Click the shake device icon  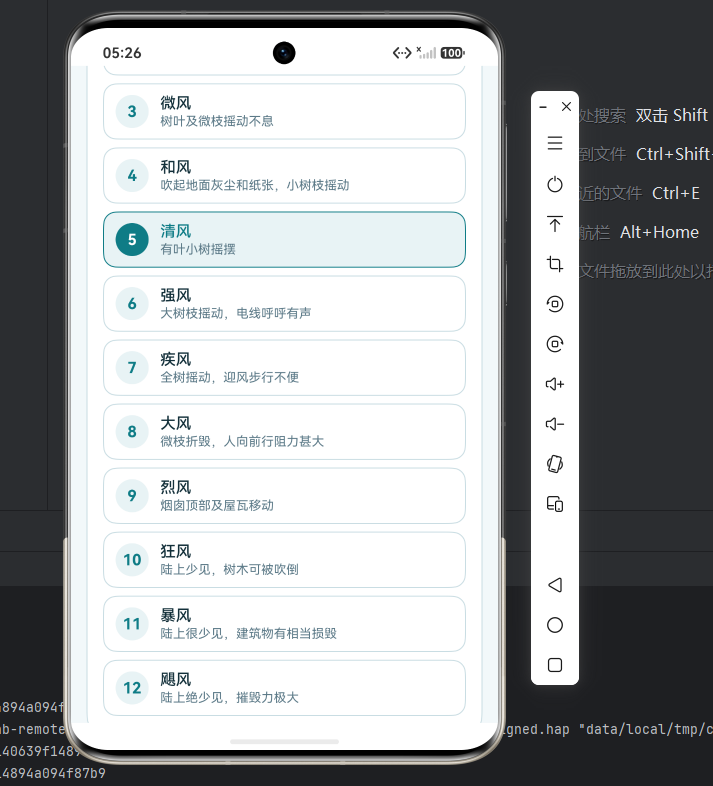(x=555, y=464)
